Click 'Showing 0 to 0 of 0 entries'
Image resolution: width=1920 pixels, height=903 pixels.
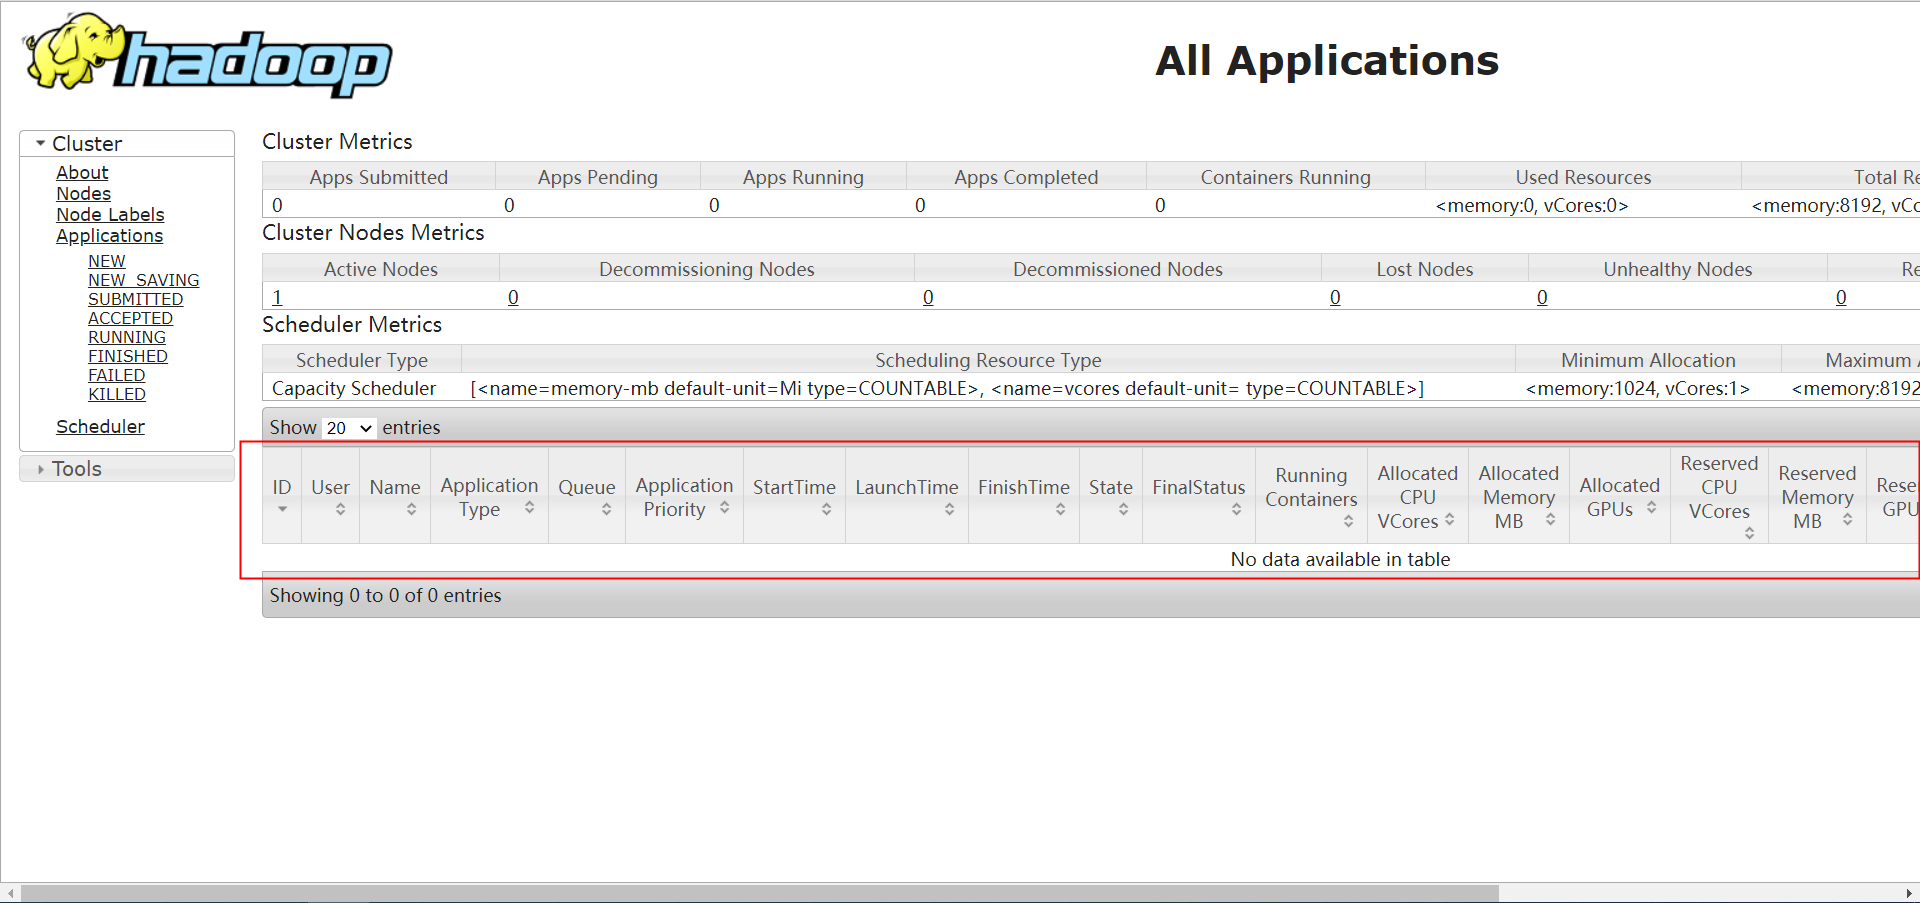point(385,595)
